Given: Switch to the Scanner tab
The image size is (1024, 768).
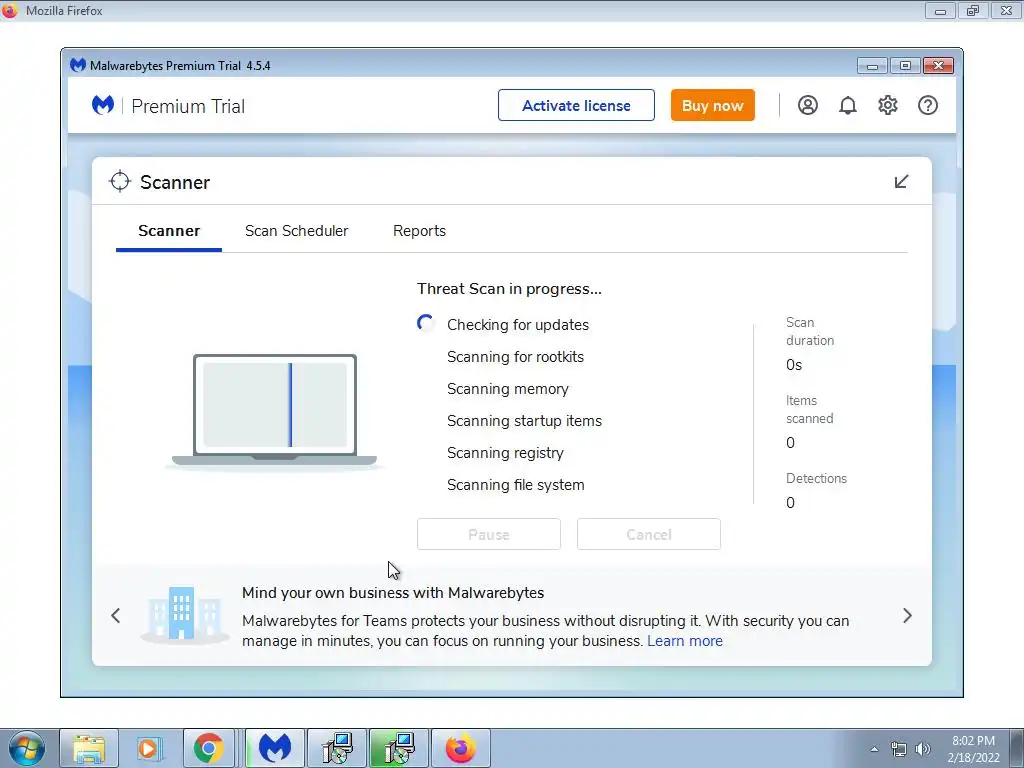Looking at the screenshot, I should pos(168,231).
